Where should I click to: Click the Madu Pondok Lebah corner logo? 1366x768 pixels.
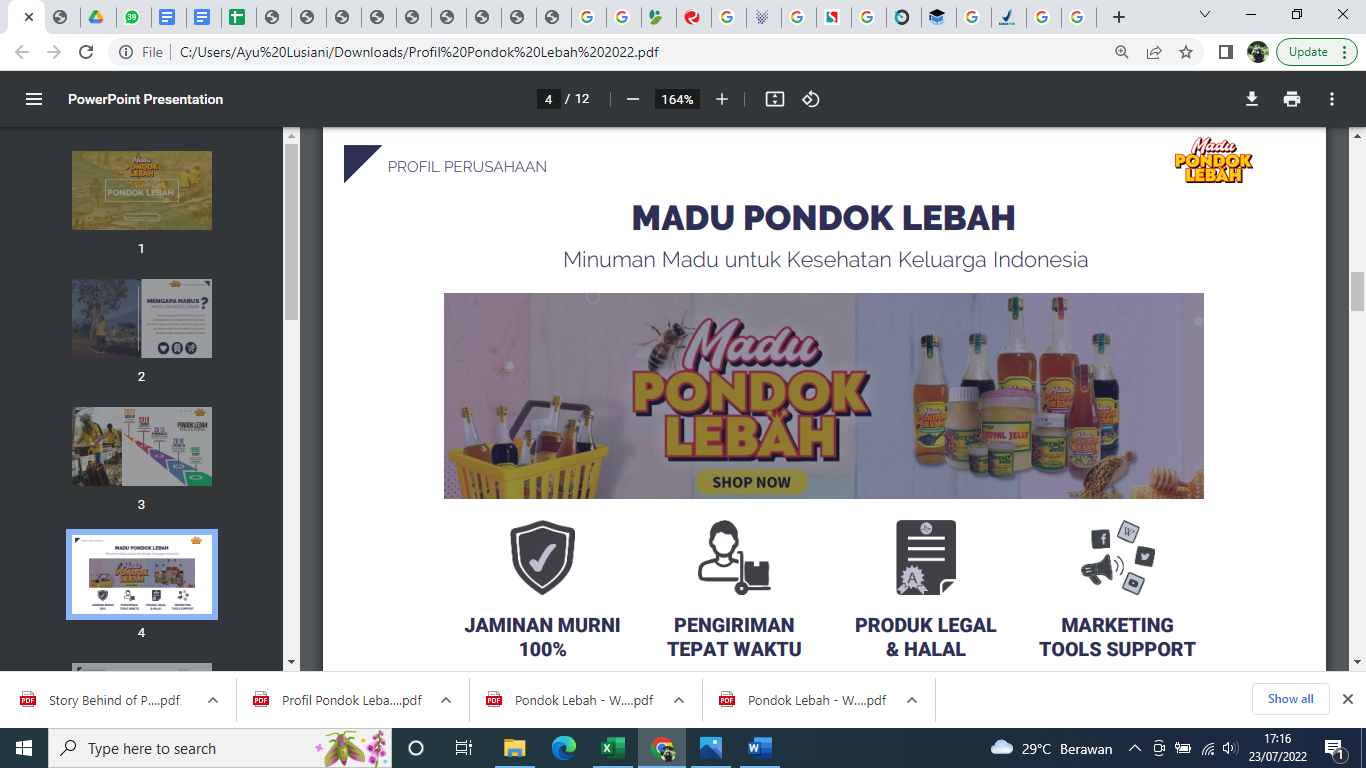1214,160
